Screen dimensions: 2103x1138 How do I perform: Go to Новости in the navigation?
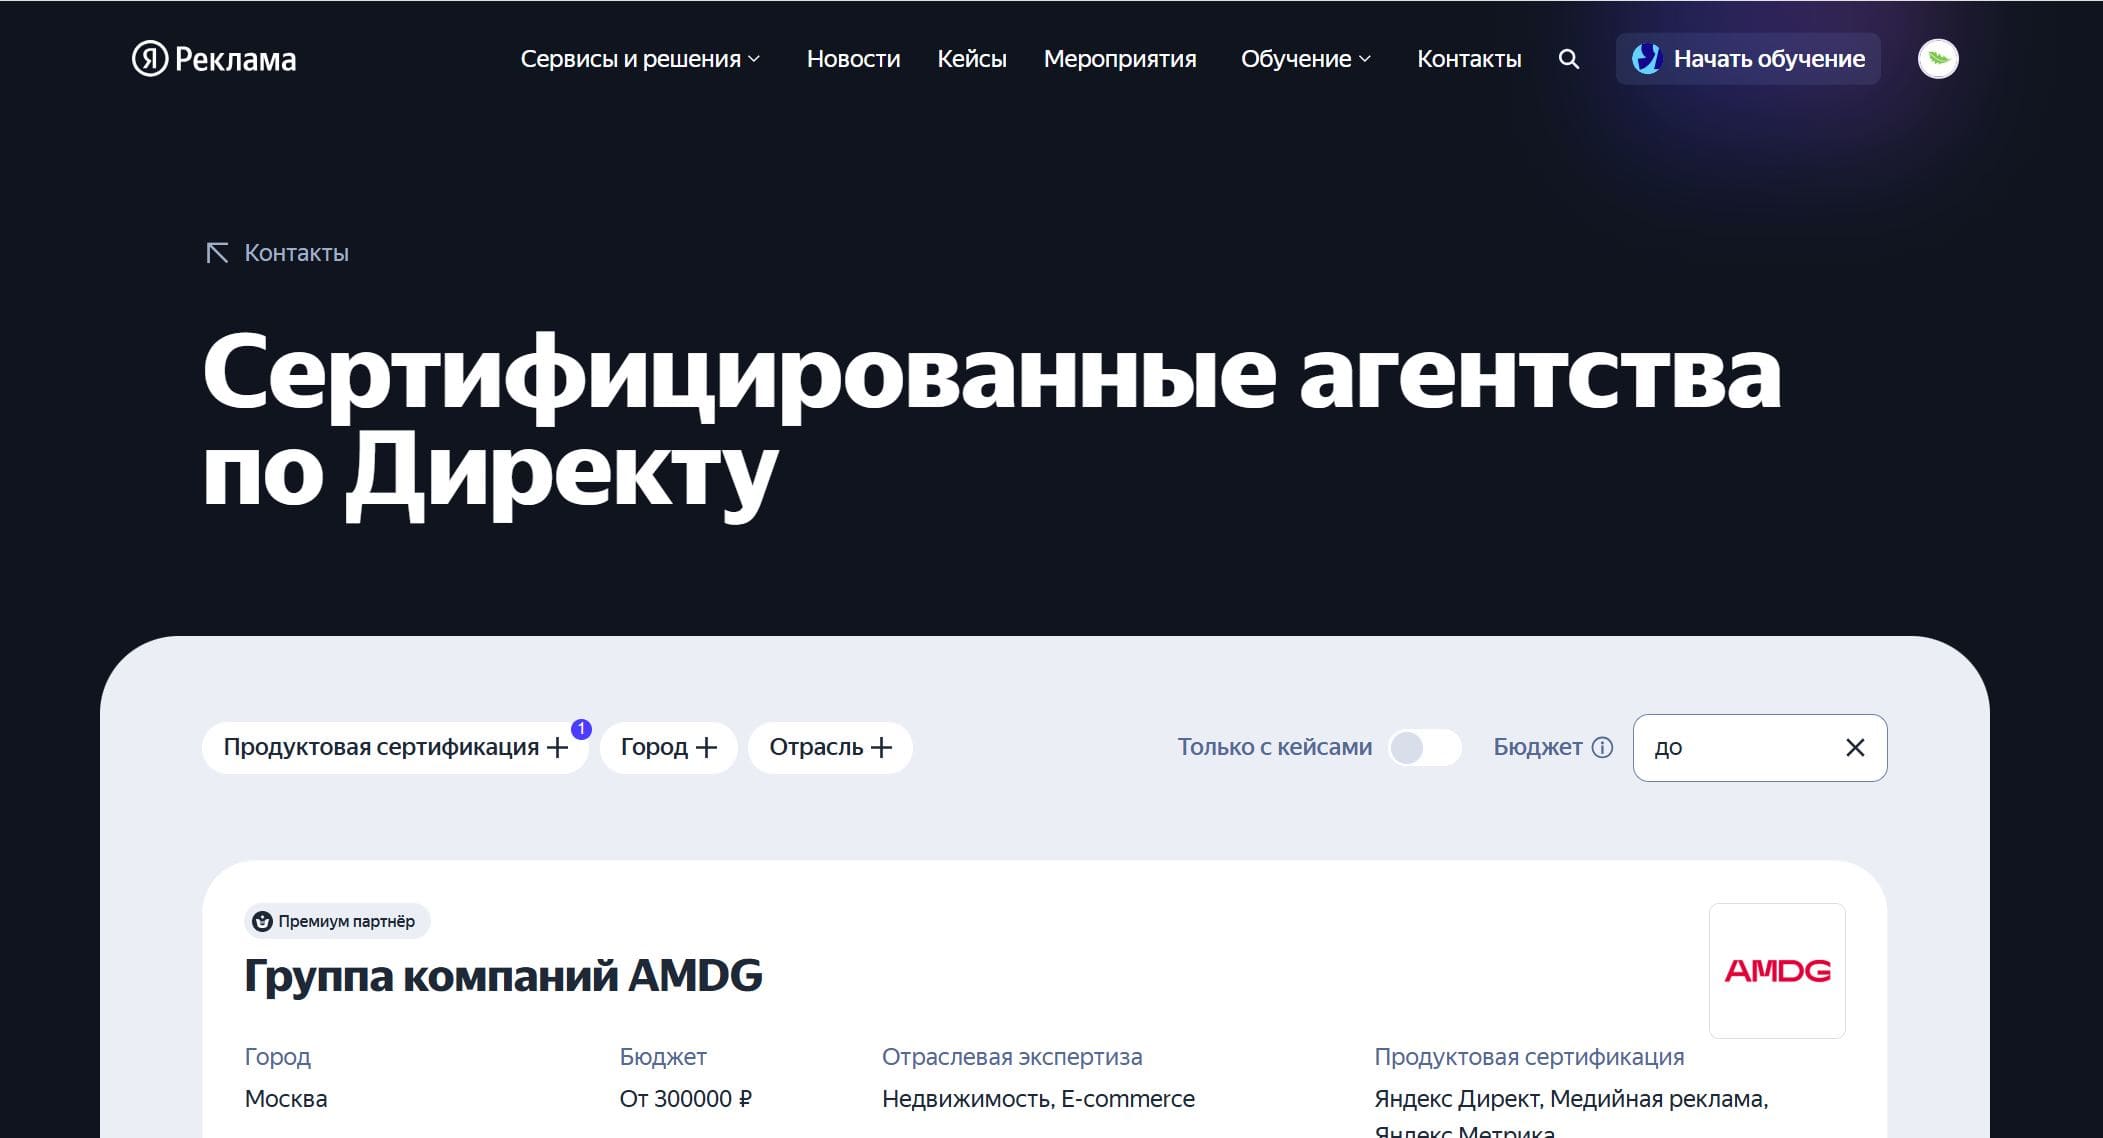(x=853, y=59)
